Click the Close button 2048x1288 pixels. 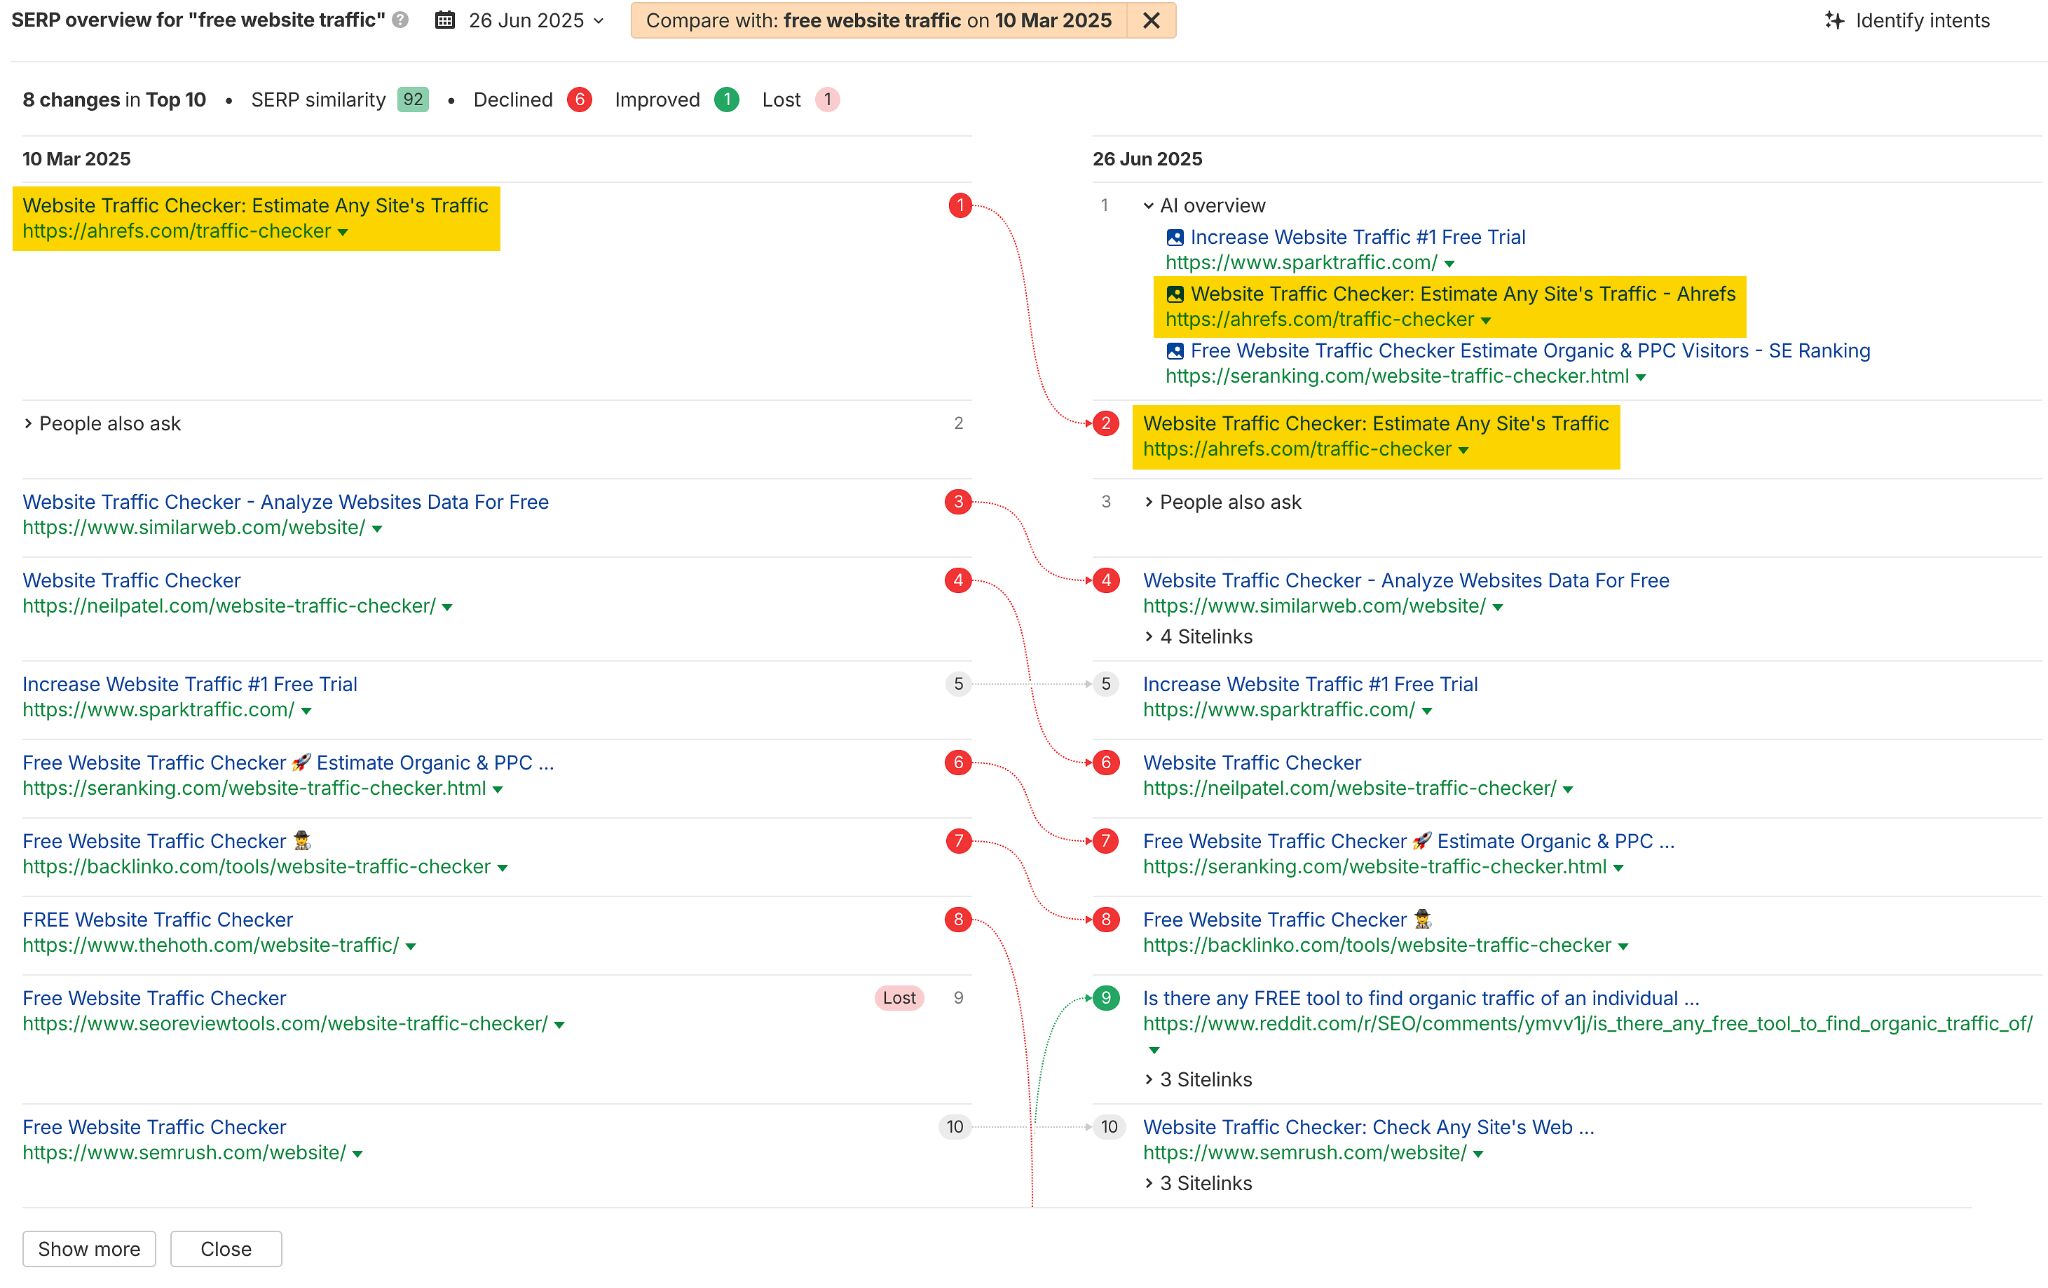(226, 1248)
